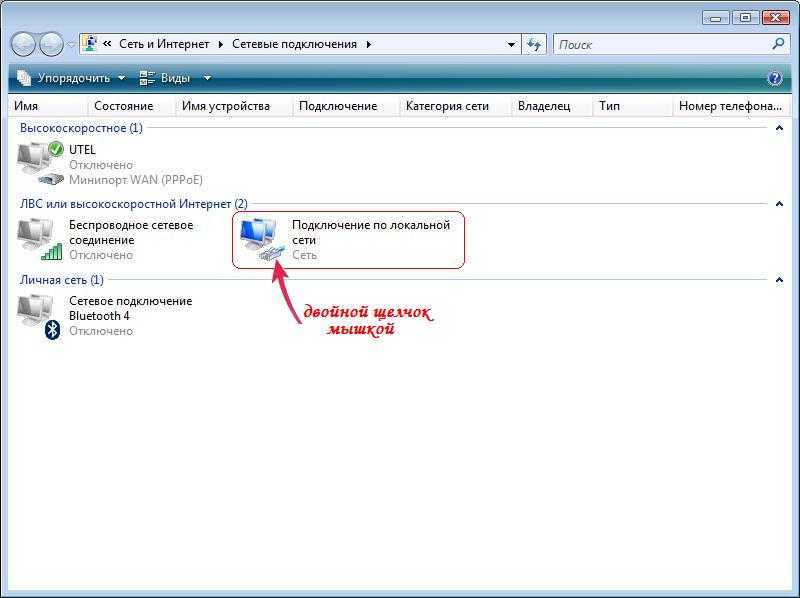Click the magnifier search icon
Image resolution: width=800 pixels, height=598 pixels.
click(x=779, y=44)
